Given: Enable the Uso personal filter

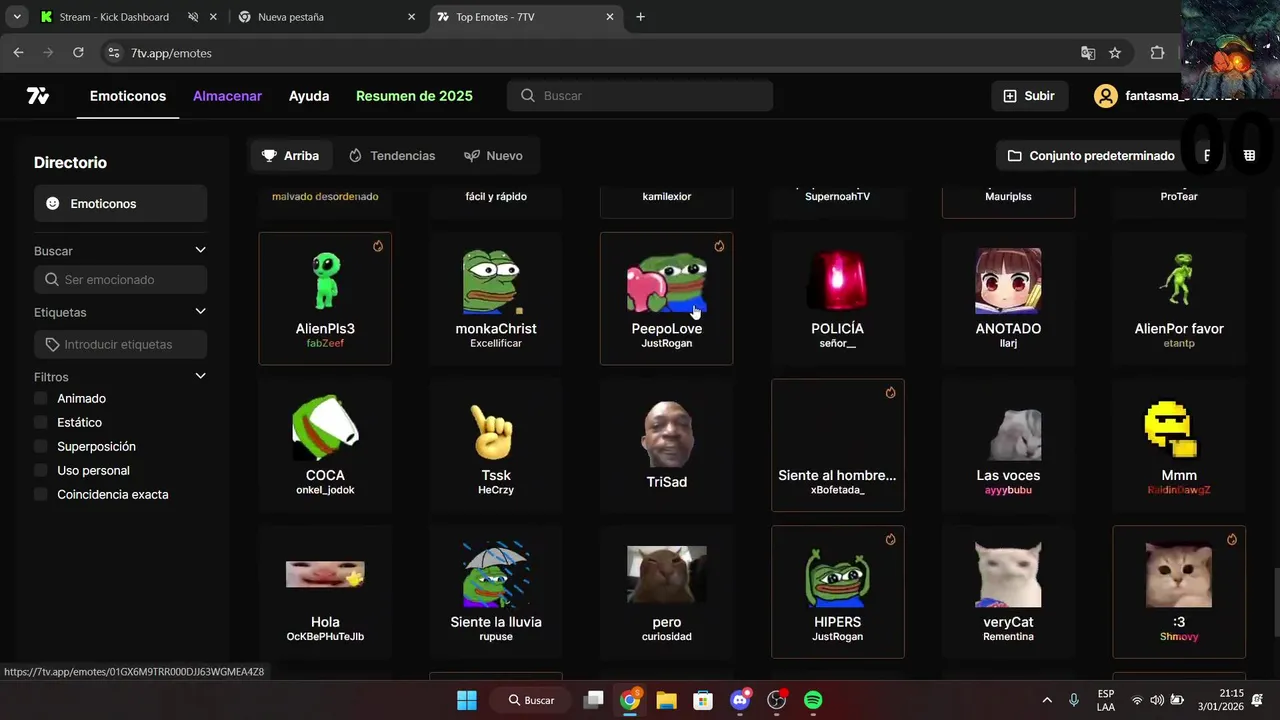Looking at the screenshot, I should (x=41, y=470).
